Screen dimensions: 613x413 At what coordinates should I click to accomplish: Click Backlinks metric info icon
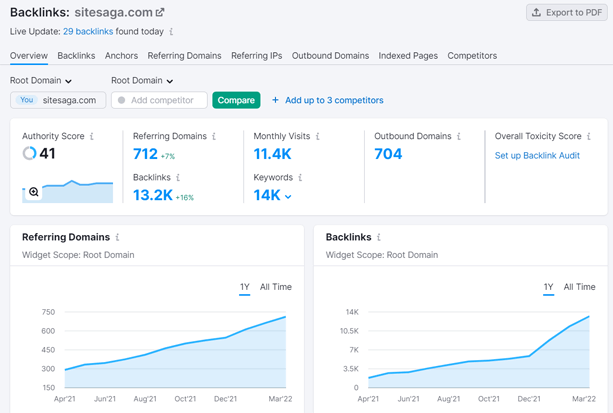click(x=178, y=178)
